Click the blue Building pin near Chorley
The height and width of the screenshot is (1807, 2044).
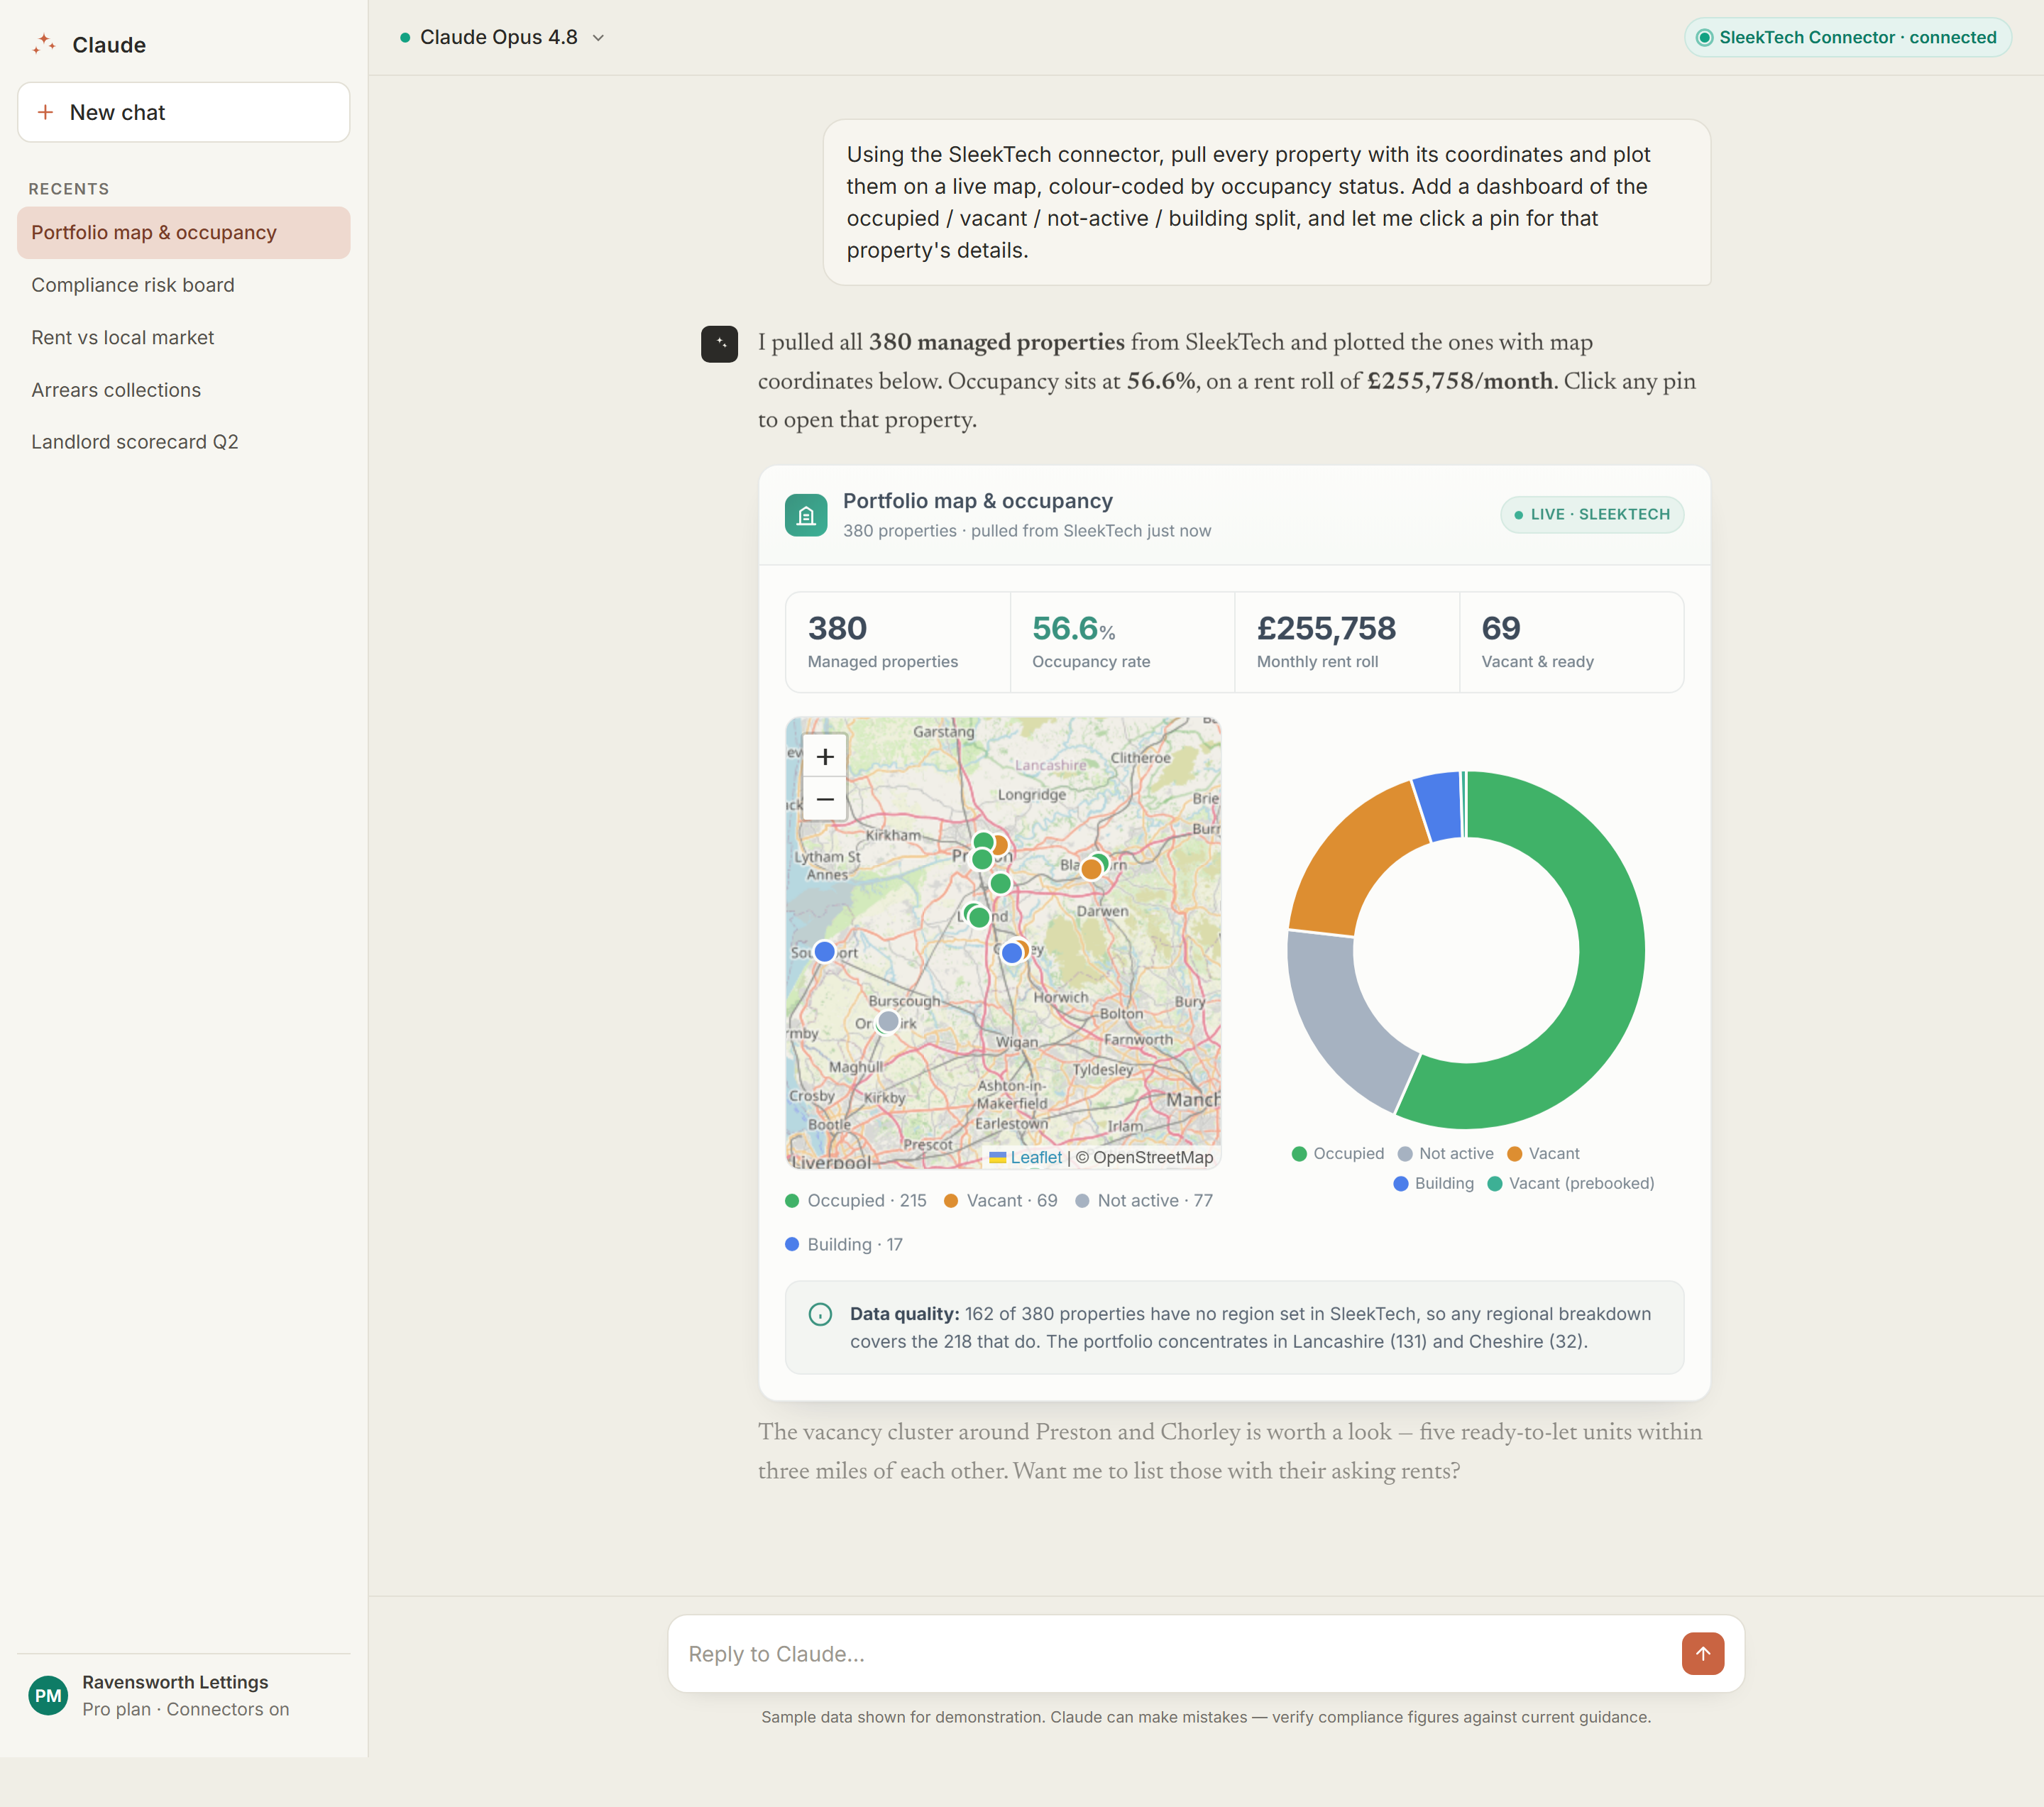[1012, 953]
